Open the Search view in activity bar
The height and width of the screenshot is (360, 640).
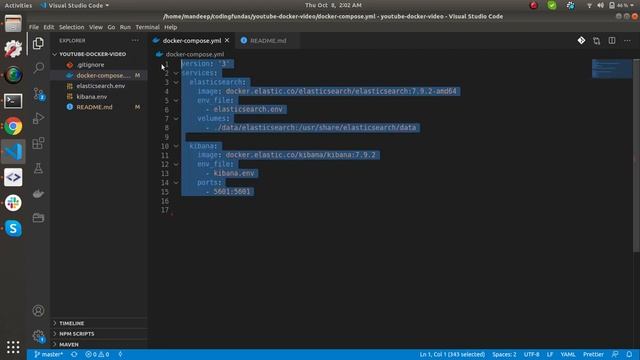point(38,68)
